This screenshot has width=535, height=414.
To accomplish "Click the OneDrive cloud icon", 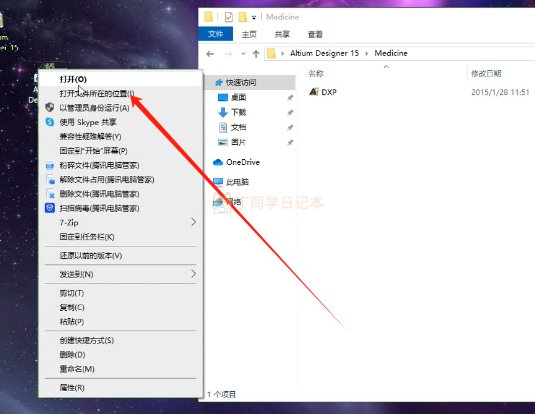I will click(x=218, y=162).
